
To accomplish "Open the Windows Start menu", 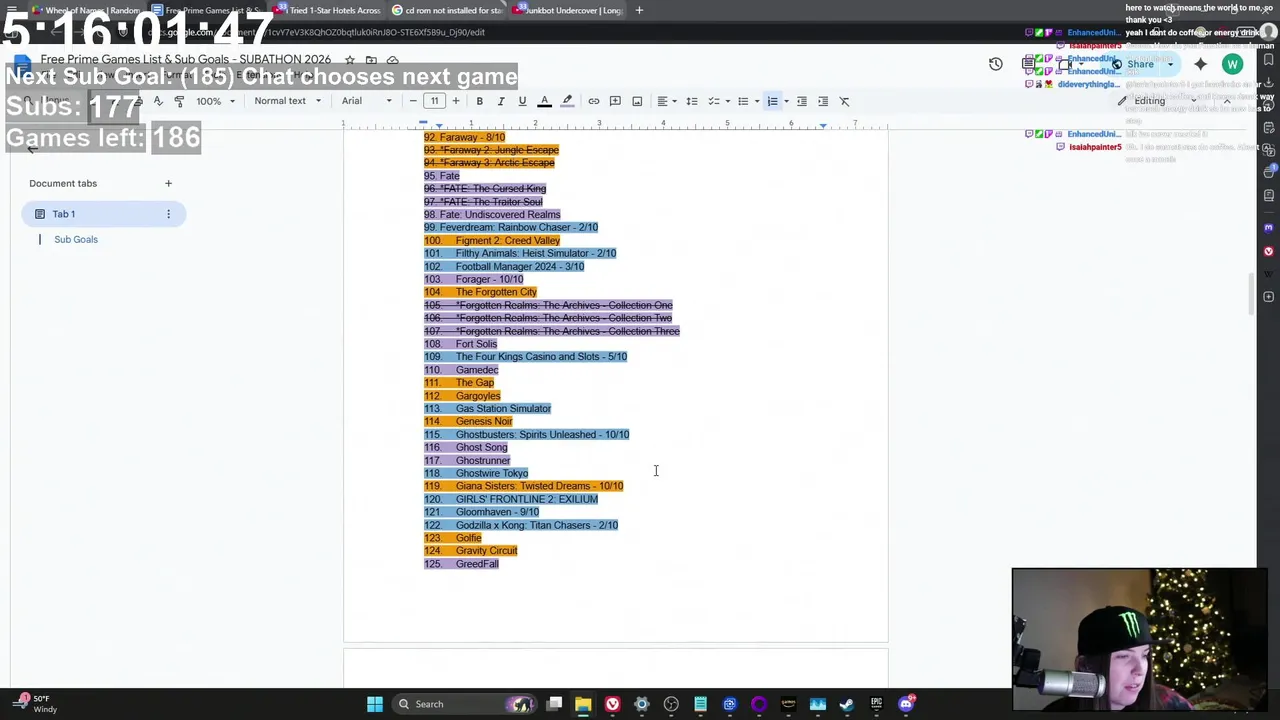I will coord(374,704).
